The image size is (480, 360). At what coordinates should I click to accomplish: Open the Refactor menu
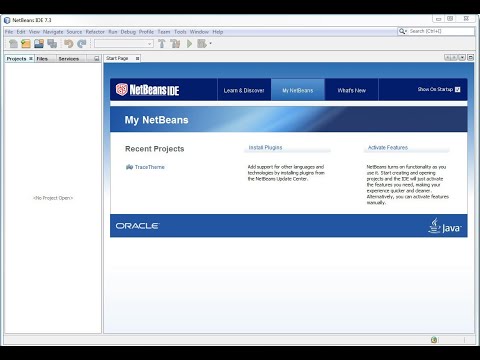click(x=95, y=32)
